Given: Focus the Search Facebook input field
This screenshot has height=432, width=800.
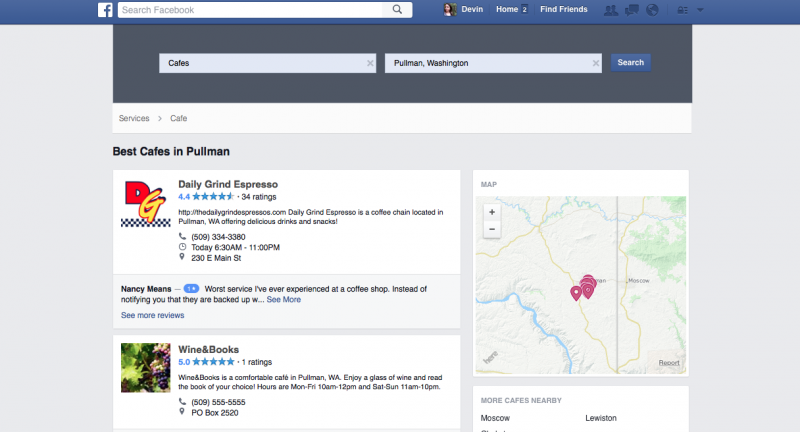Looking at the screenshot, I should pyautogui.click(x=250, y=10).
